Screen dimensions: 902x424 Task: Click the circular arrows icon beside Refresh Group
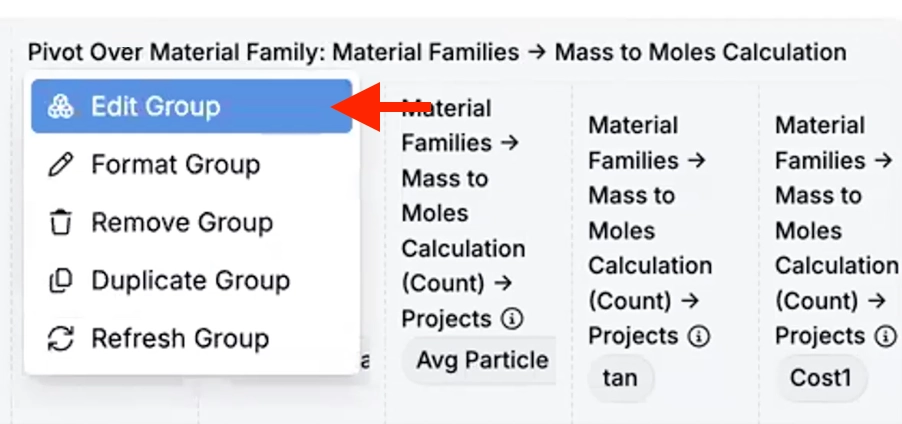[61, 339]
